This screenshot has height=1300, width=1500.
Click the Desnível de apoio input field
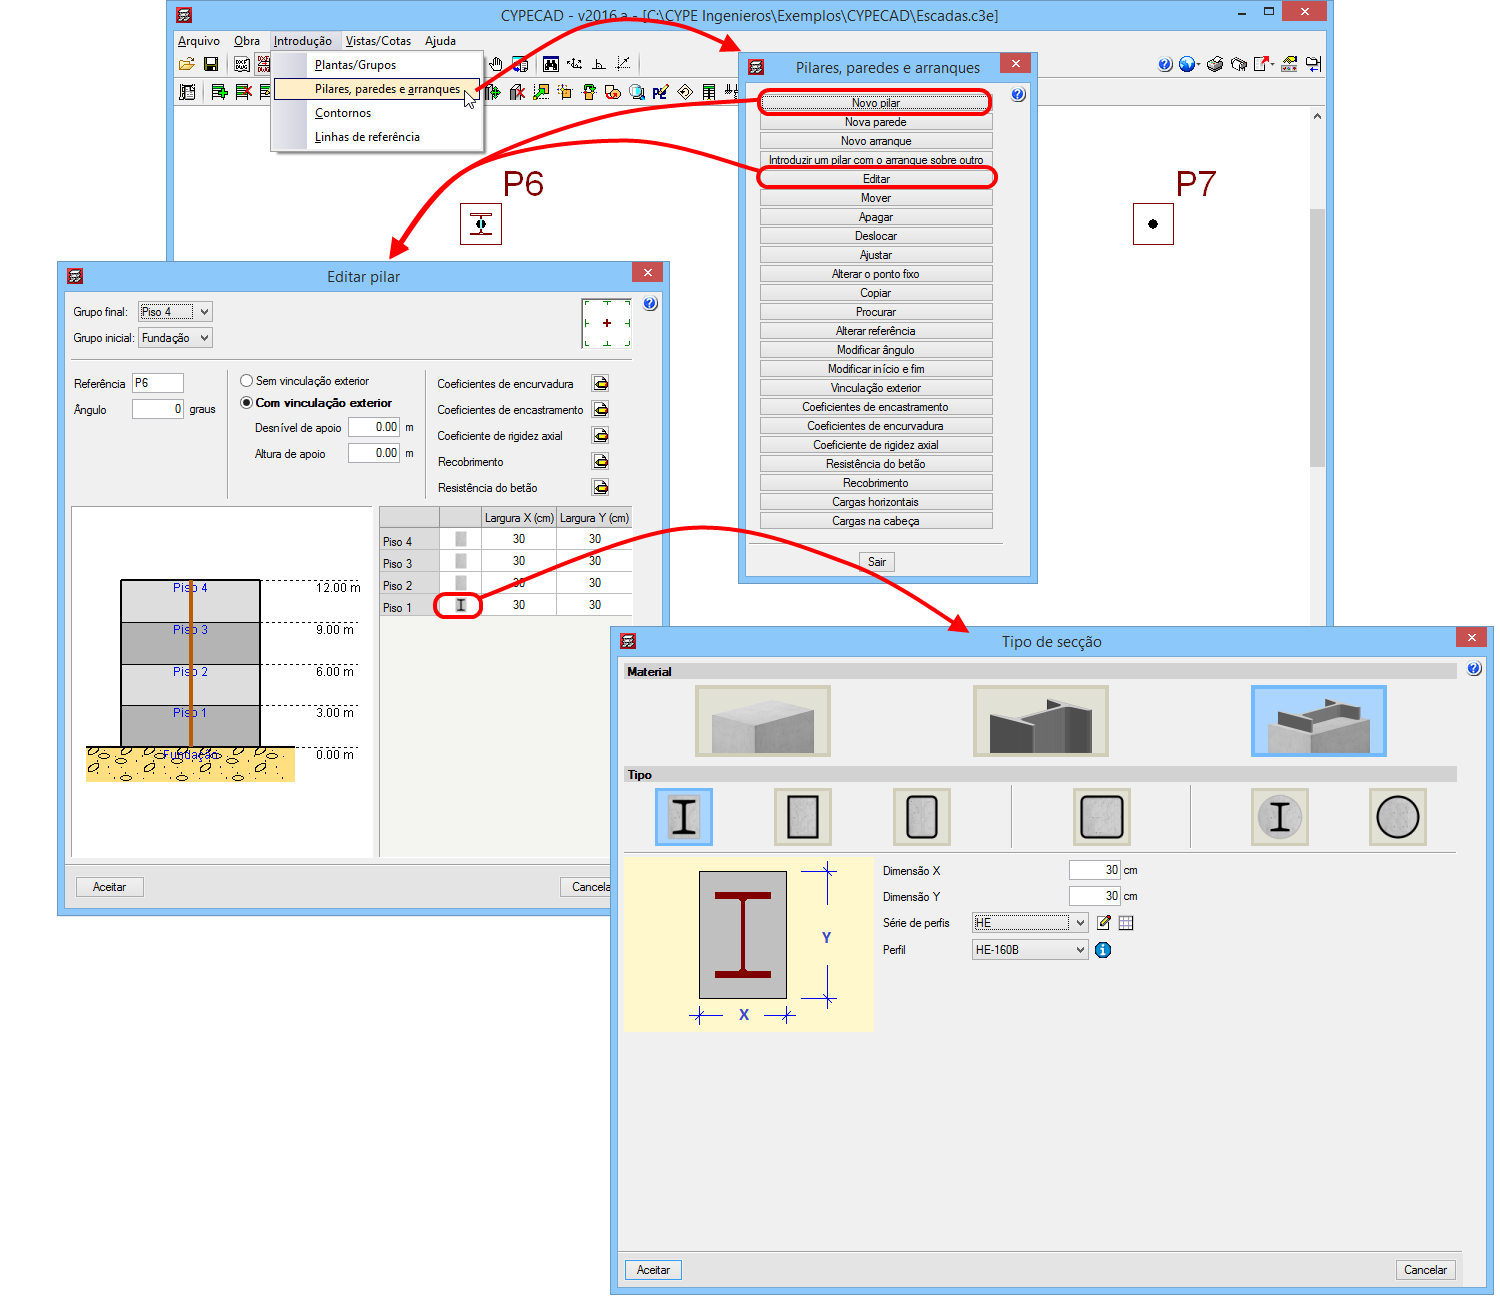374,427
